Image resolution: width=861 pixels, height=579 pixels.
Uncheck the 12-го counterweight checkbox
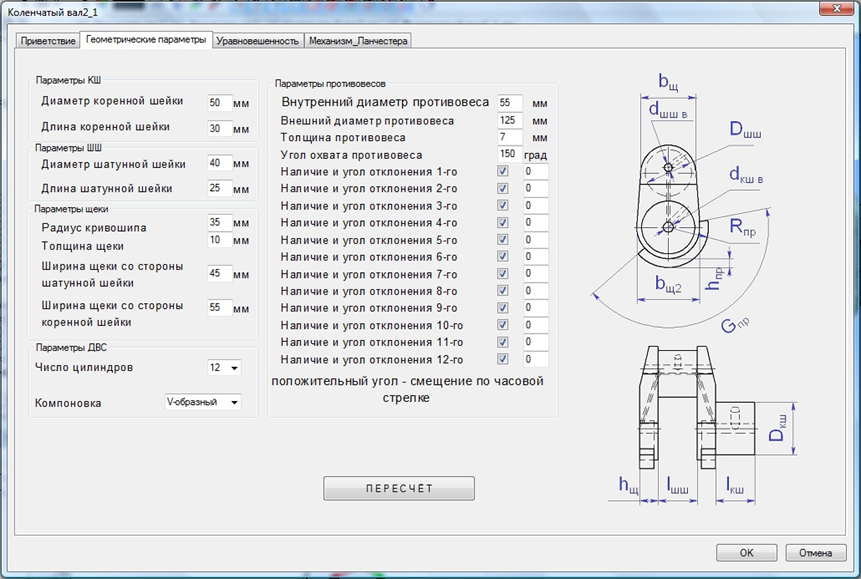(502, 359)
